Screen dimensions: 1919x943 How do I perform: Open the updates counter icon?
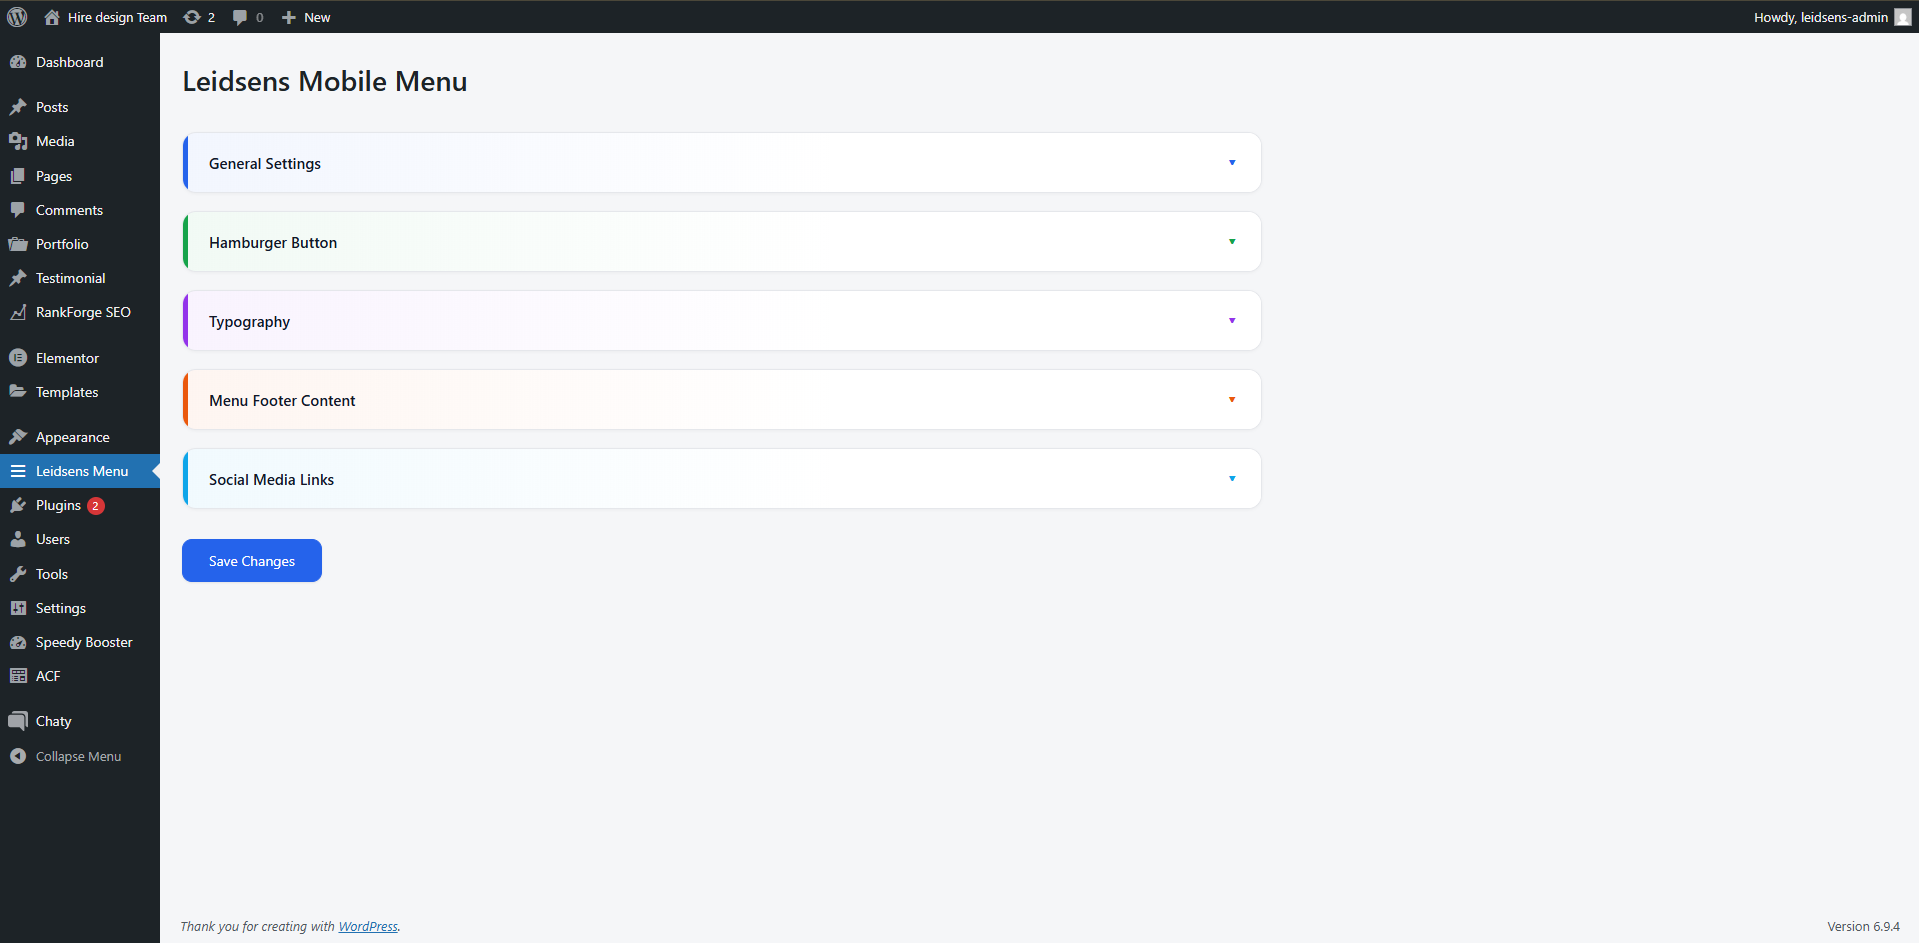coord(197,16)
